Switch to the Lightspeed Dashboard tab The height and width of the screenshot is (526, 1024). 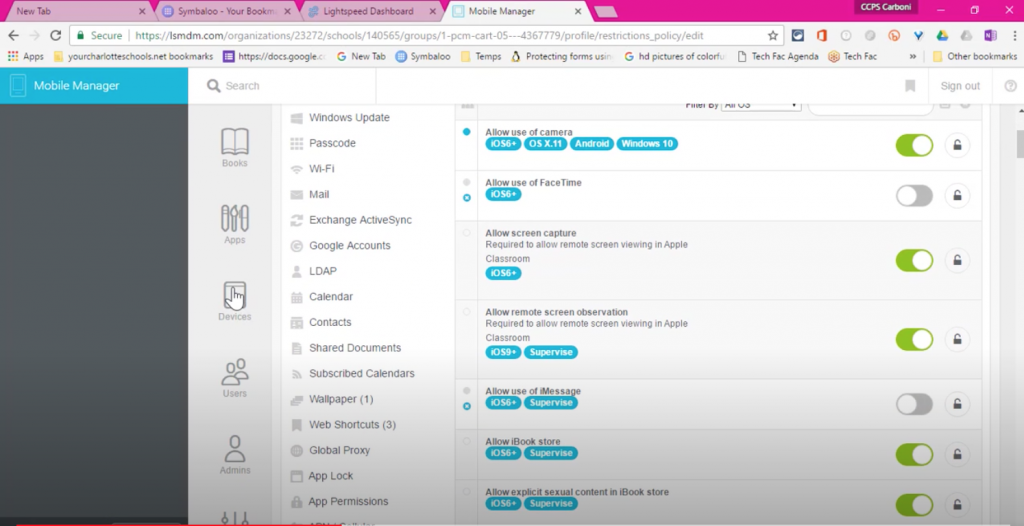[x=370, y=11]
